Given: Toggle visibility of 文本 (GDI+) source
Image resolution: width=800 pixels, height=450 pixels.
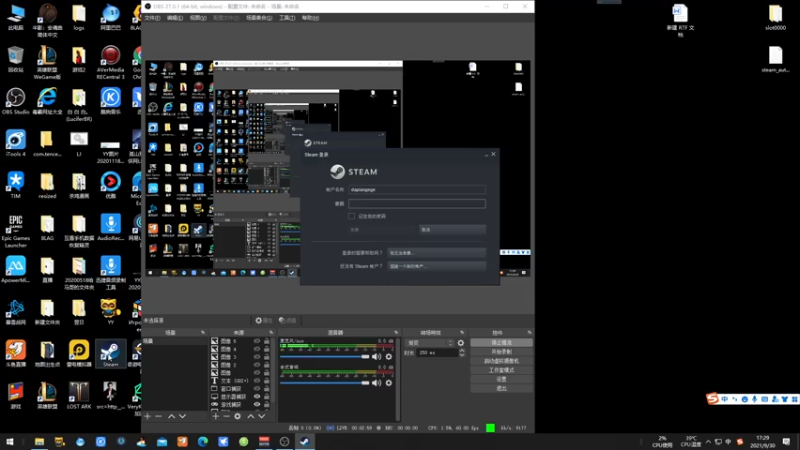Looking at the screenshot, I should [x=257, y=381].
